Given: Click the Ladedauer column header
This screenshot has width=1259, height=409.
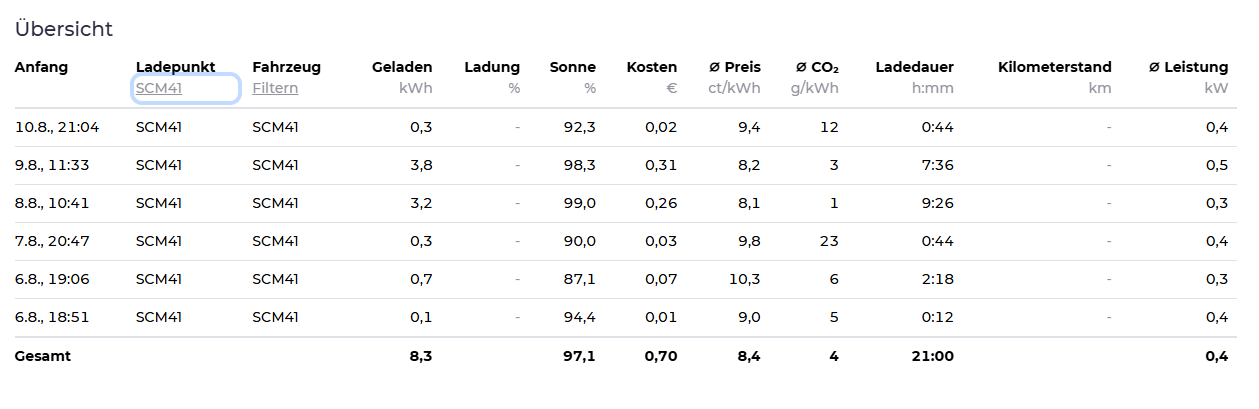Looking at the screenshot, I should click(914, 67).
